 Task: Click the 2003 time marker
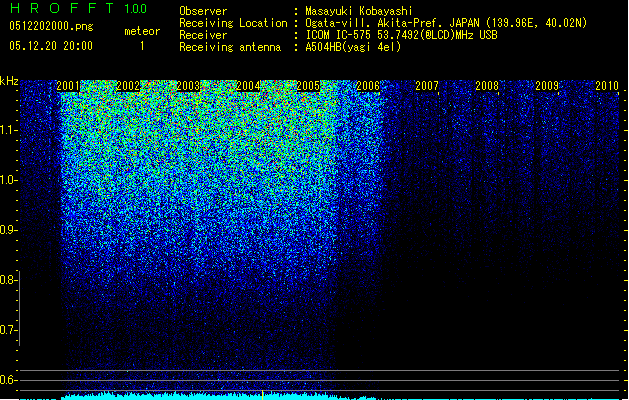point(188,86)
